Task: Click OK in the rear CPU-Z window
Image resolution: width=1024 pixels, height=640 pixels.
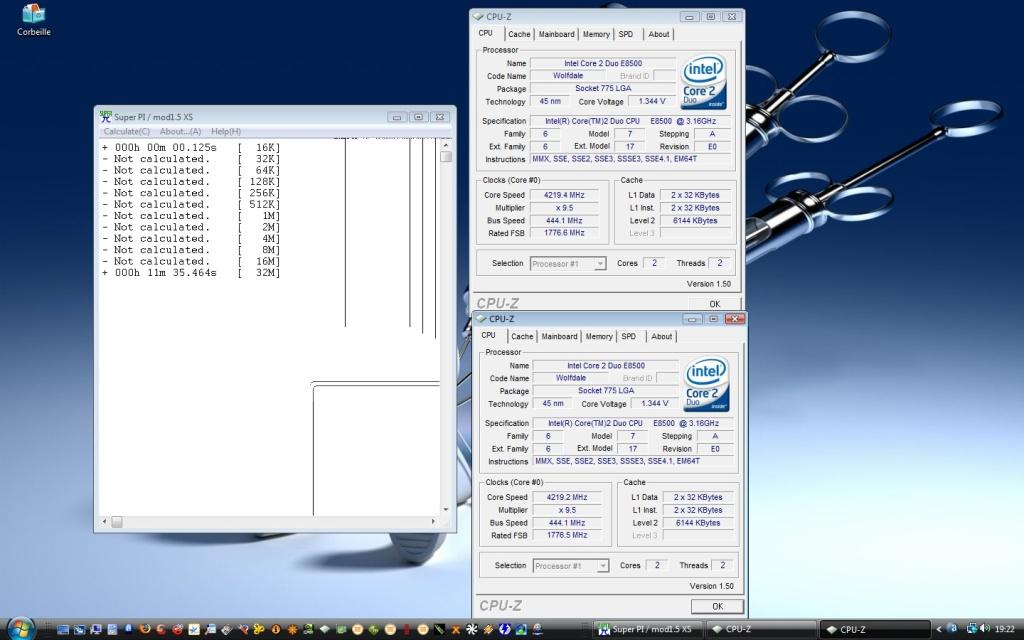Action: 714,304
